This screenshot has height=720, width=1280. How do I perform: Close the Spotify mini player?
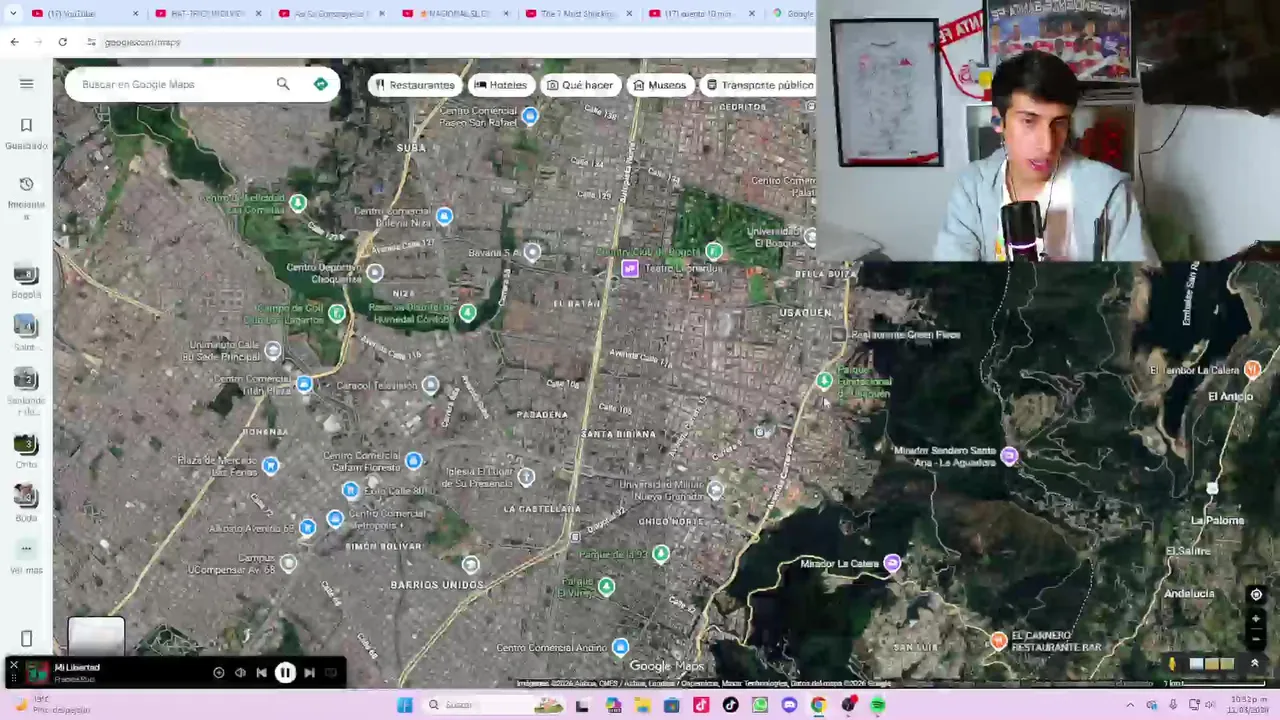14,664
